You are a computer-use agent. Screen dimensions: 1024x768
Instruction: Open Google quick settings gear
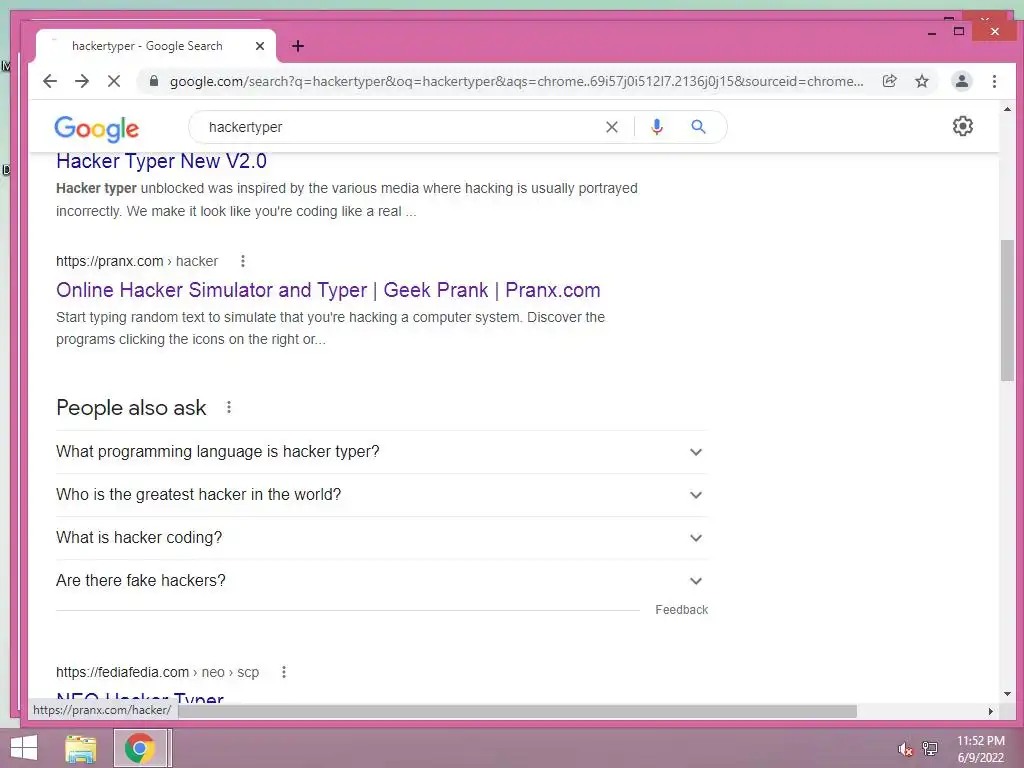click(x=963, y=126)
